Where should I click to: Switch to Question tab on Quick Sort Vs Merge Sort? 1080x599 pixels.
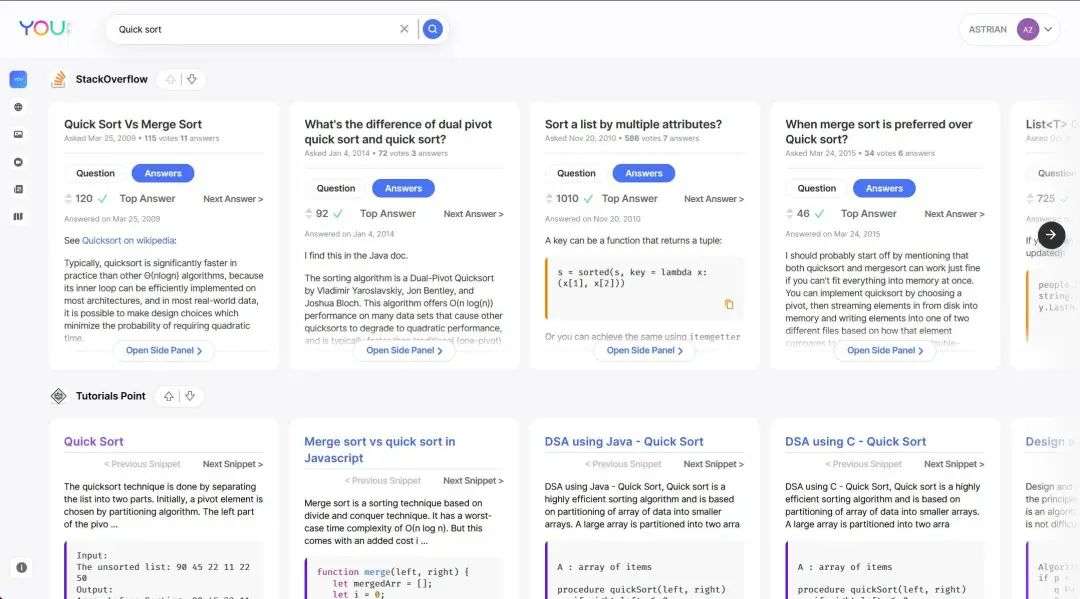point(96,174)
